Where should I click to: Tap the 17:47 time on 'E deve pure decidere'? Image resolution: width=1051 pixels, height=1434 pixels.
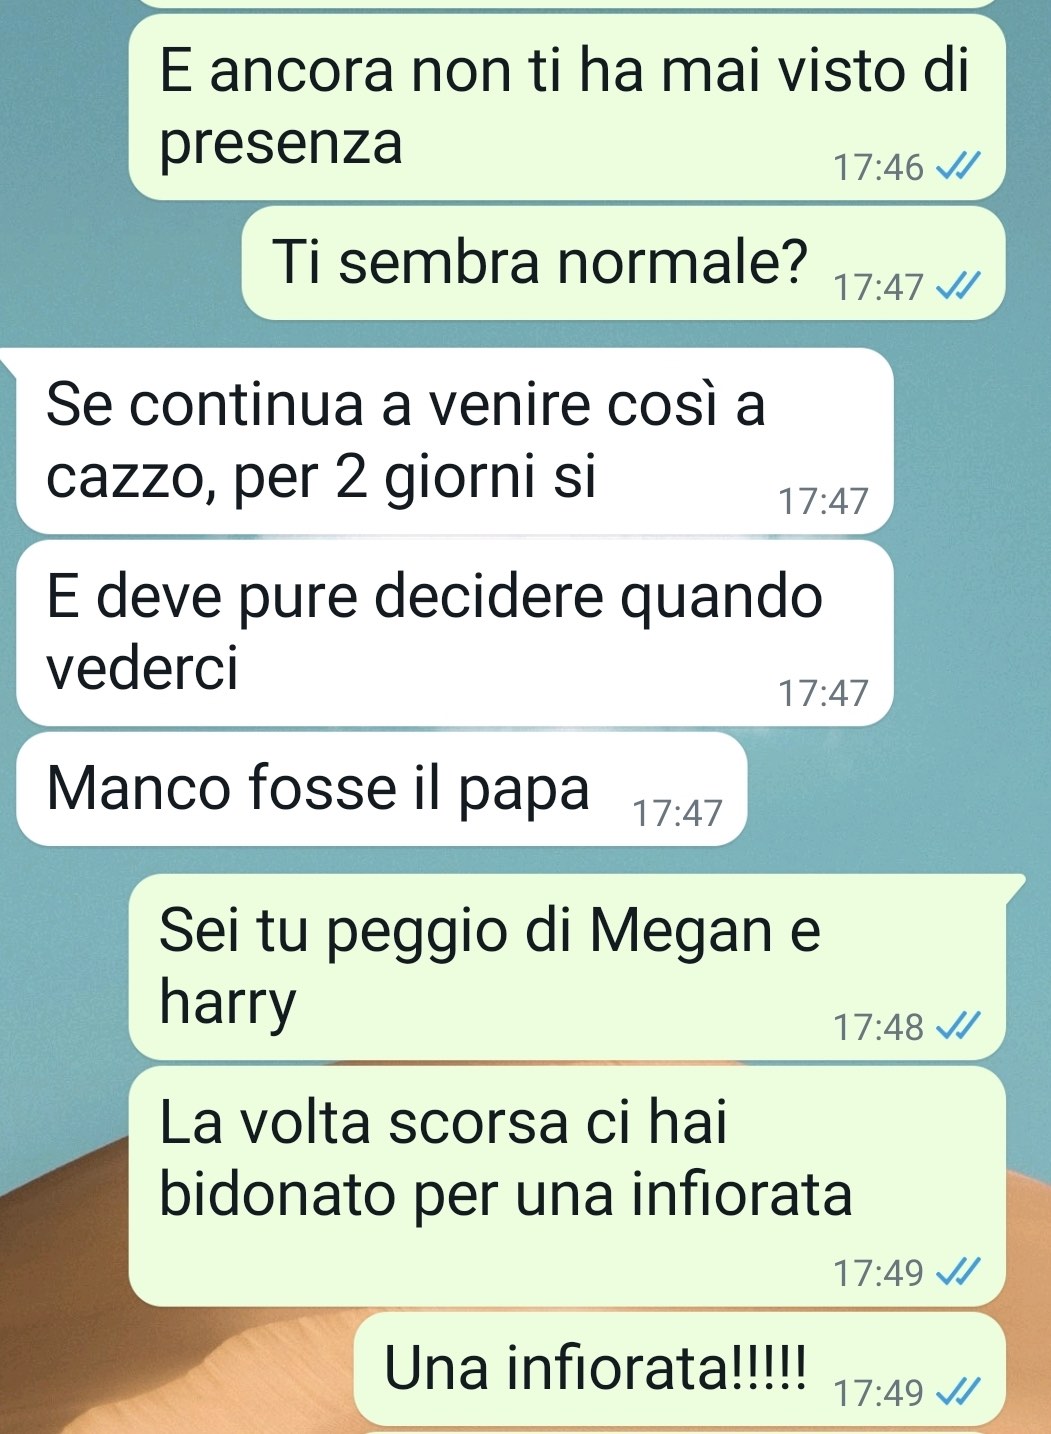(x=824, y=693)
